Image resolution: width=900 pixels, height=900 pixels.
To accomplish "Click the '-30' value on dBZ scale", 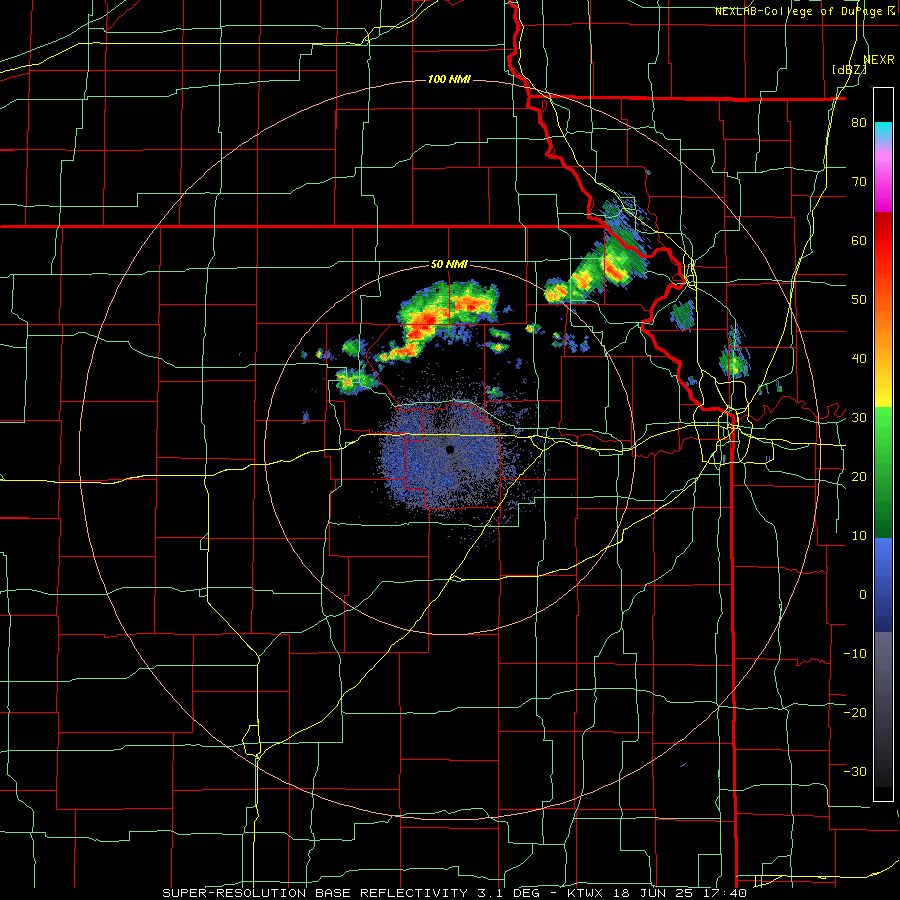I will pyautogui.click(x=855, y=771).
